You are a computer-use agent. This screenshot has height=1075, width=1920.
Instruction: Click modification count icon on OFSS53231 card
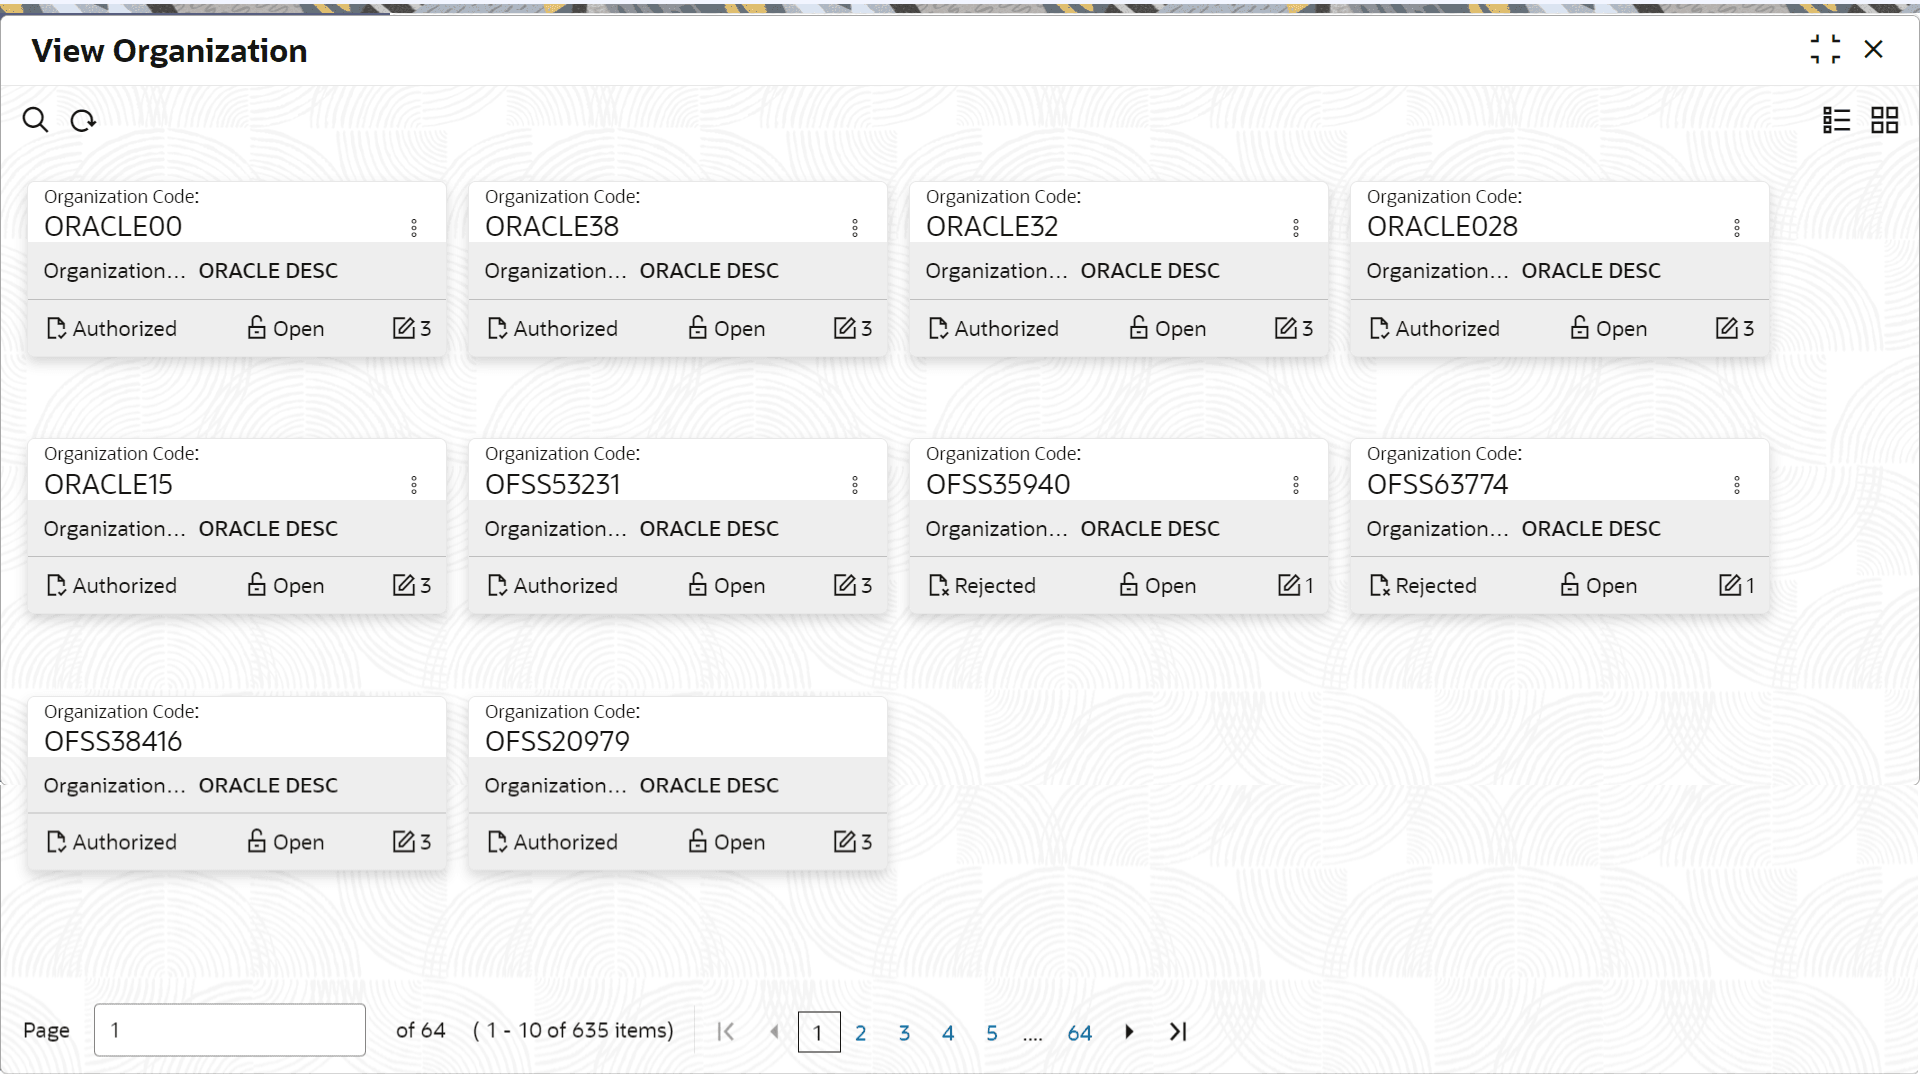844,584
